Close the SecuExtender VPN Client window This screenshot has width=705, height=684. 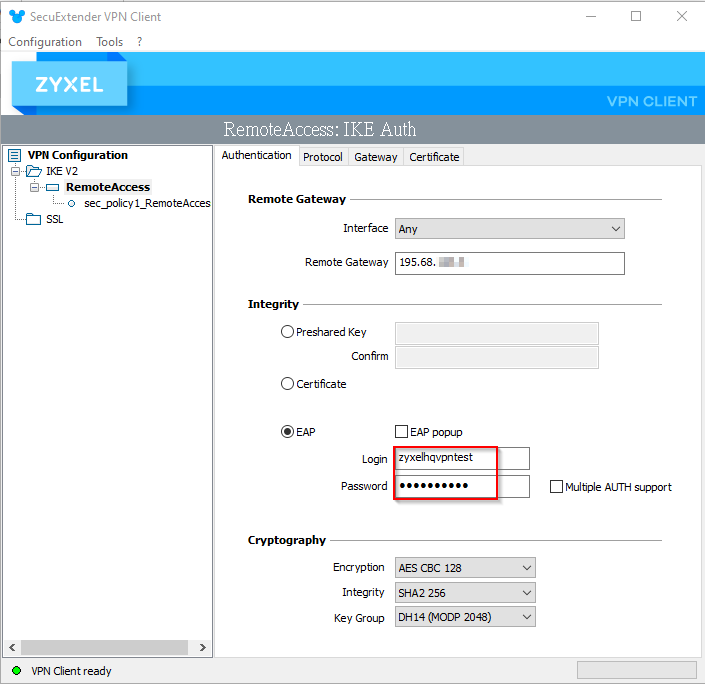tap(682, 17)
